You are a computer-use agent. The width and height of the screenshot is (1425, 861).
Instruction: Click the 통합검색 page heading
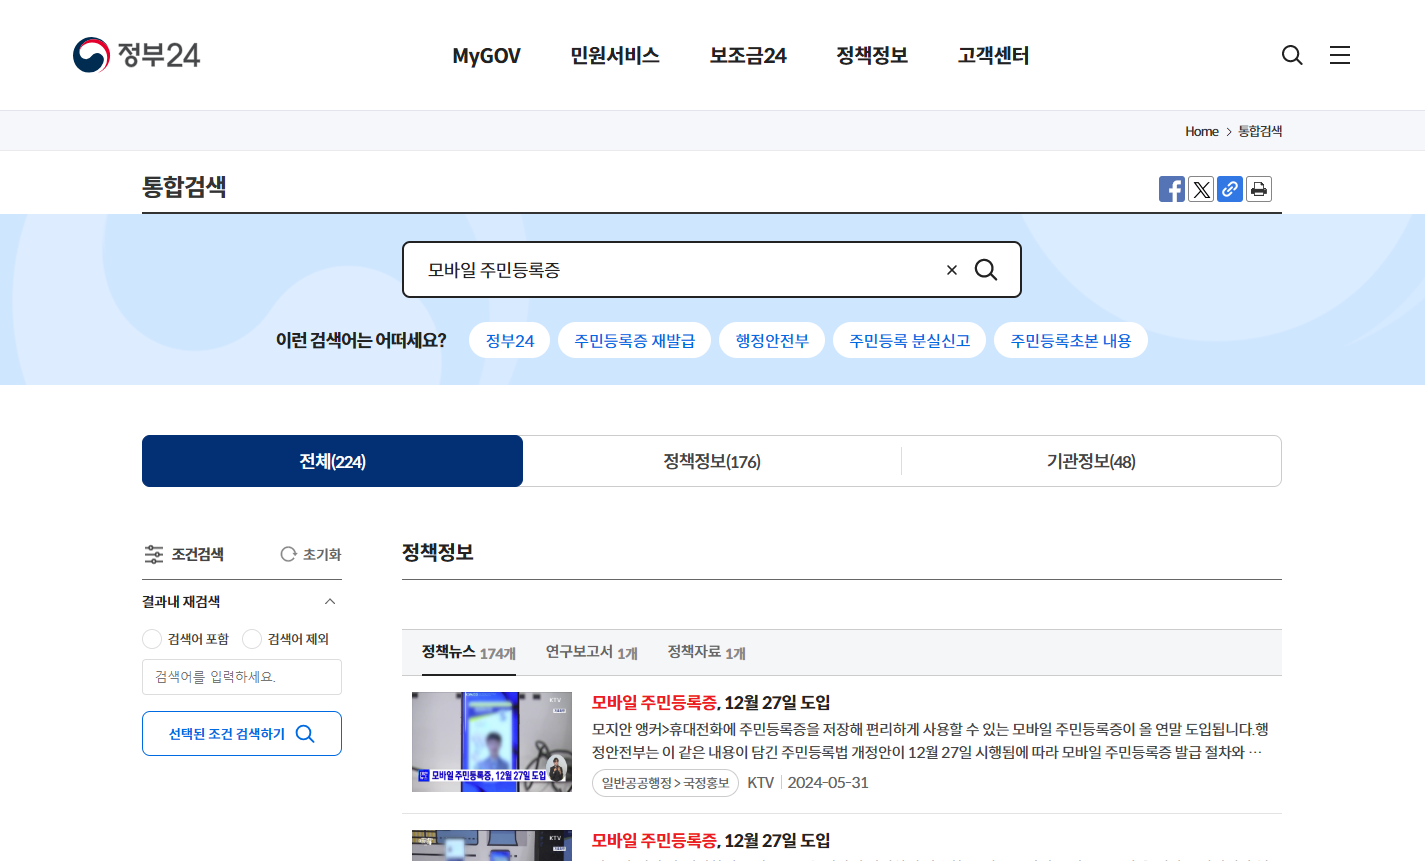pyautogui.click(x=184, y=187)
